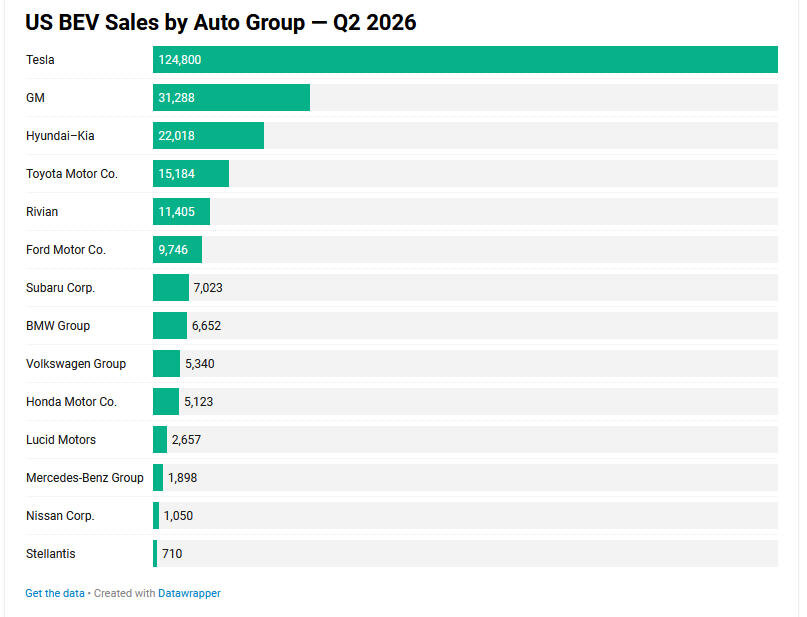
Task: Click the Nissan value 1,050
Action: [x=178, y=516]
